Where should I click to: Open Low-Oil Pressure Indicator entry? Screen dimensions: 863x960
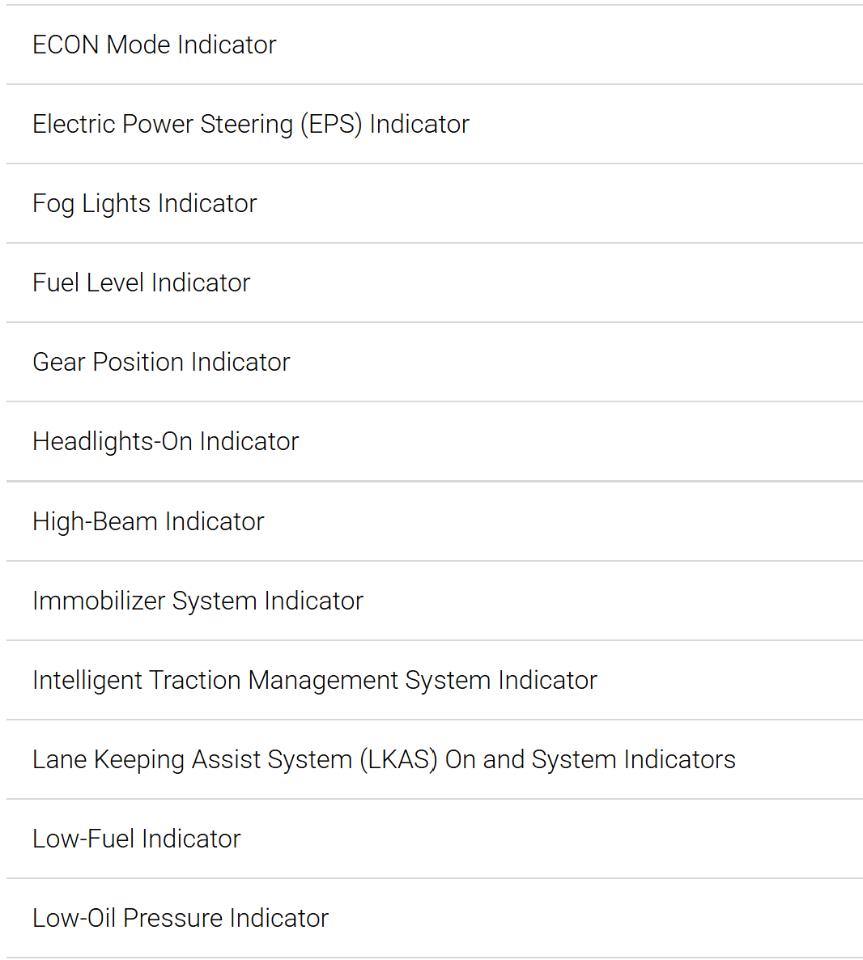point(435,918)
